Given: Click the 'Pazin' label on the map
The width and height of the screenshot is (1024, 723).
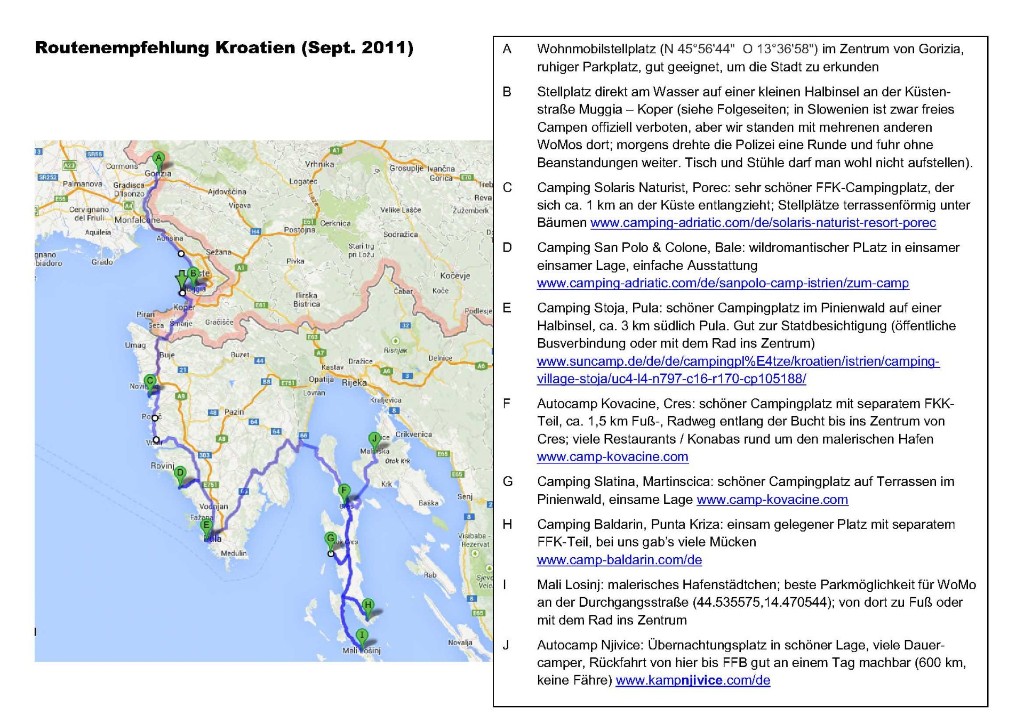Looking at the screenshot, I should point(234,411).
